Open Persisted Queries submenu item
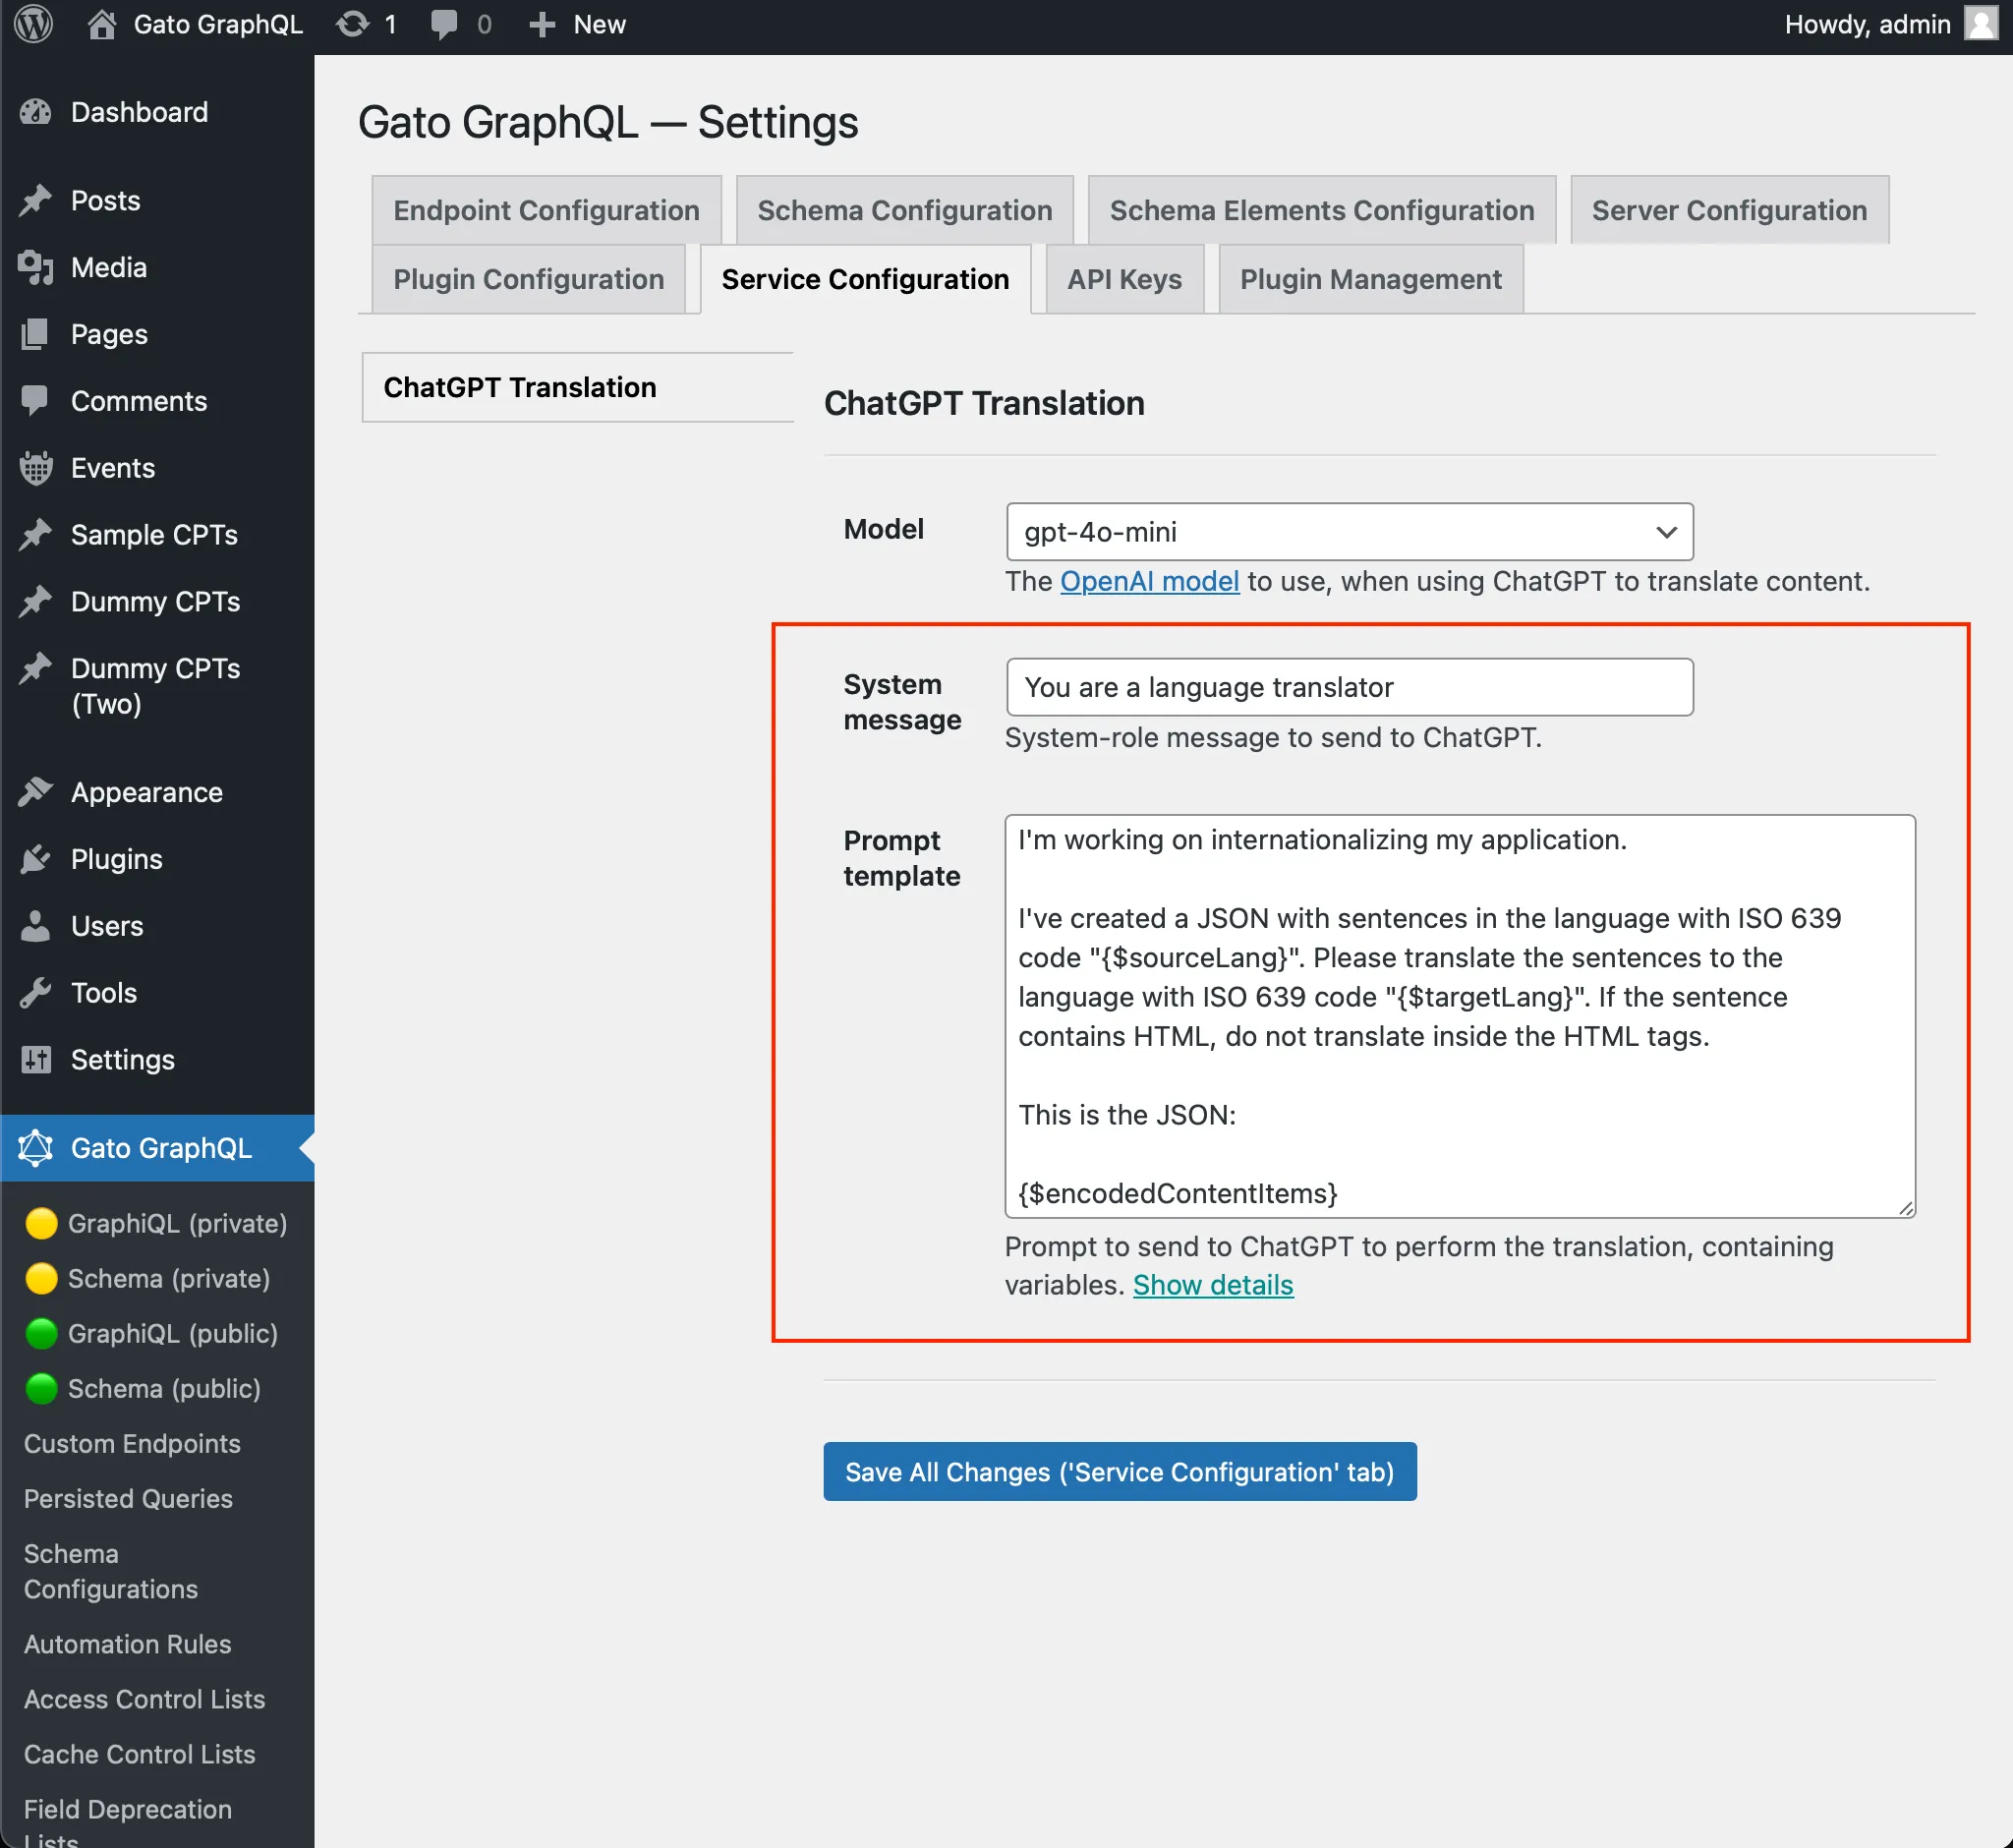This screenshot has width=2013, height=1848. [x=128, y=1499]
